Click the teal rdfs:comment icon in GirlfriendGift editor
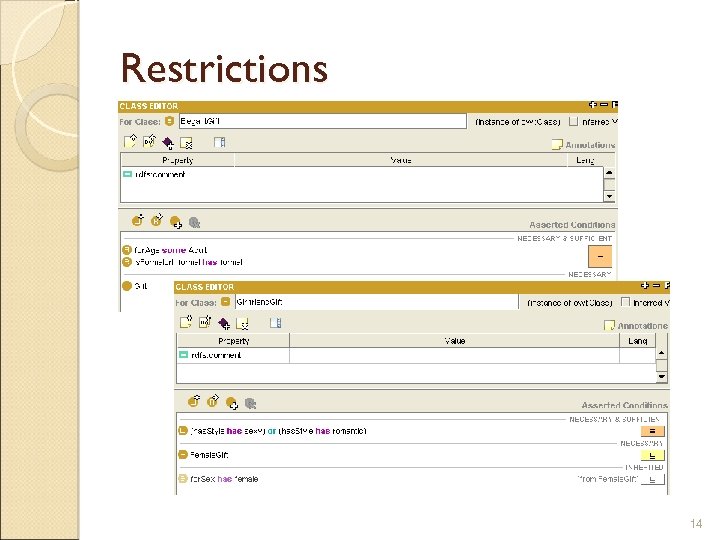 pos(183,354)
